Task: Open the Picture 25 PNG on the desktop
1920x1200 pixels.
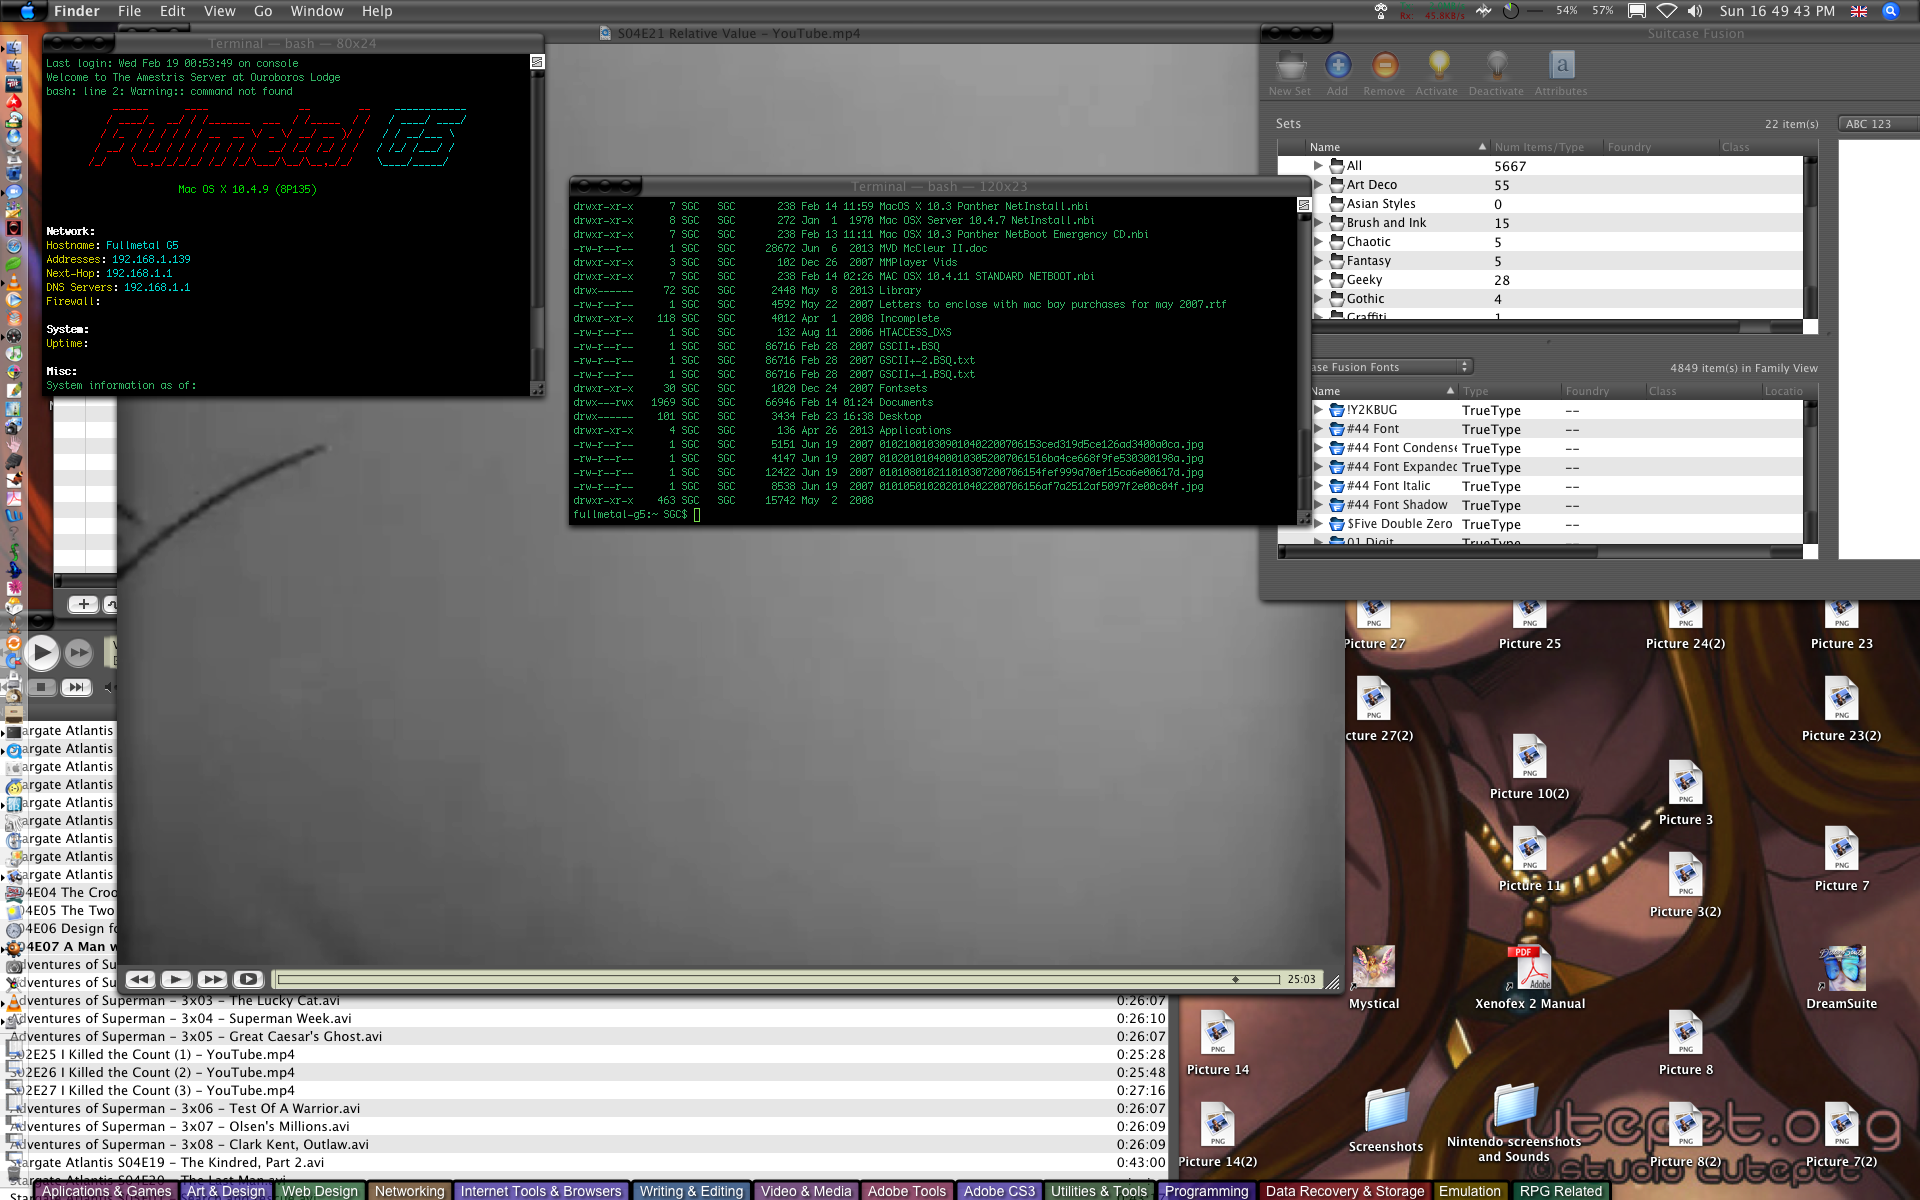Action: point(1530,614)
